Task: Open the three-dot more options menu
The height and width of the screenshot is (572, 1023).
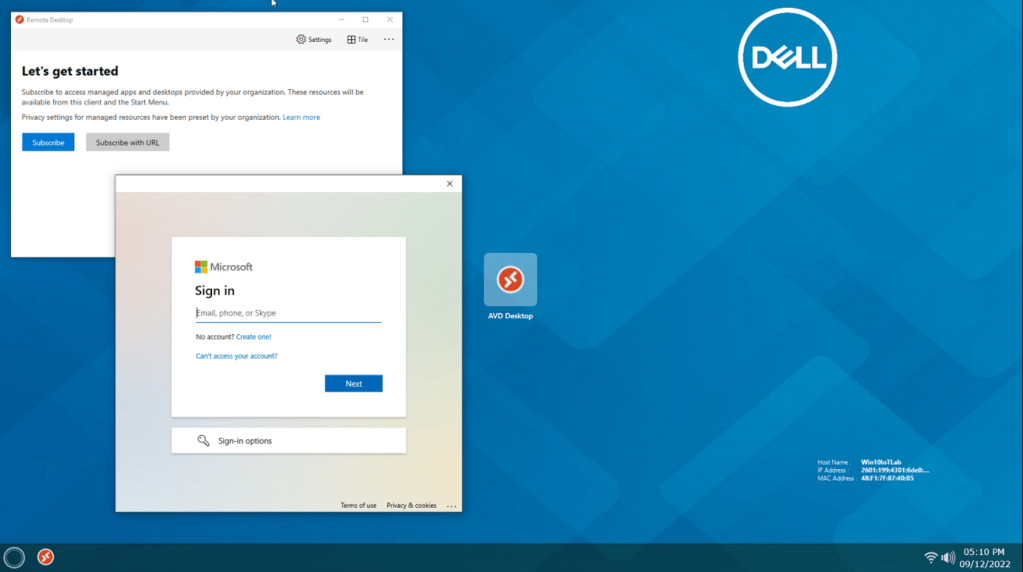Action: coord(389,40)
